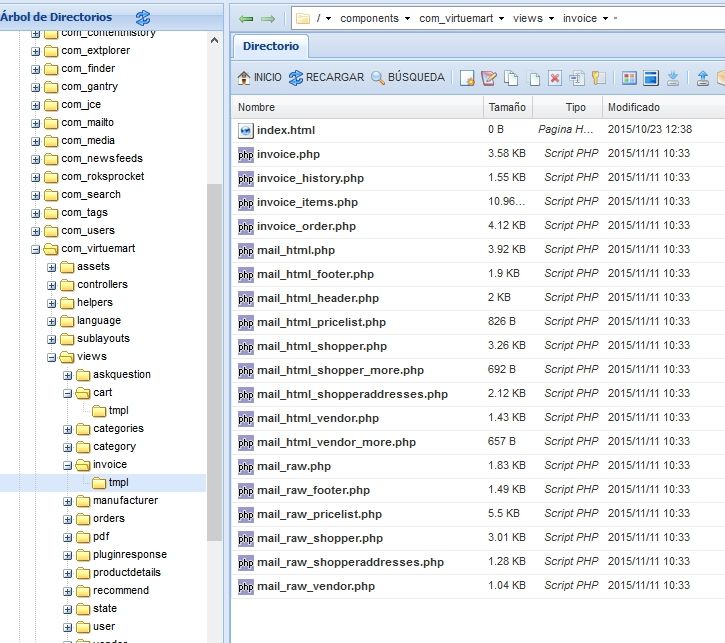The image size is (725, 643).
Task: Click the green back arrow
Action: tap(246, 18)
